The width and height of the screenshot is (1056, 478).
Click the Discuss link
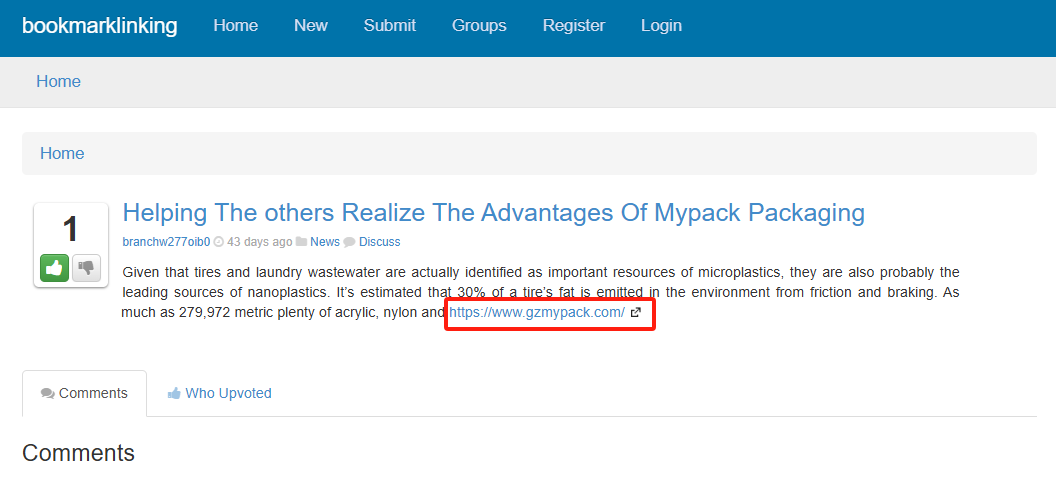tap(379, 242)
